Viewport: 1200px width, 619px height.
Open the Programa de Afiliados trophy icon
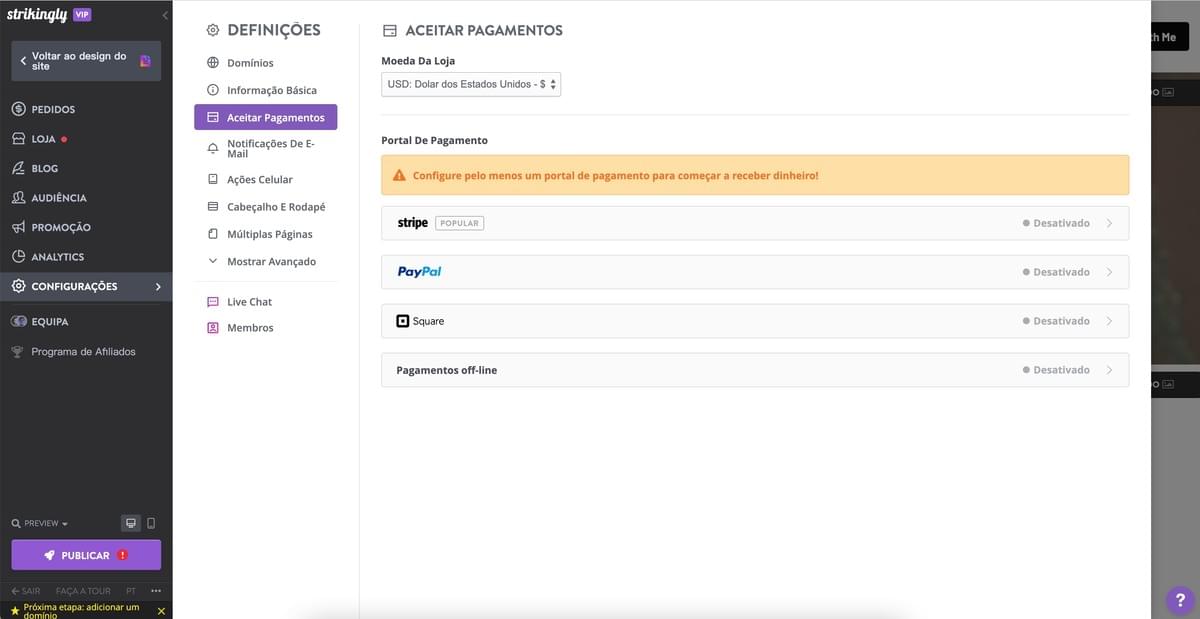coord(18,351)
